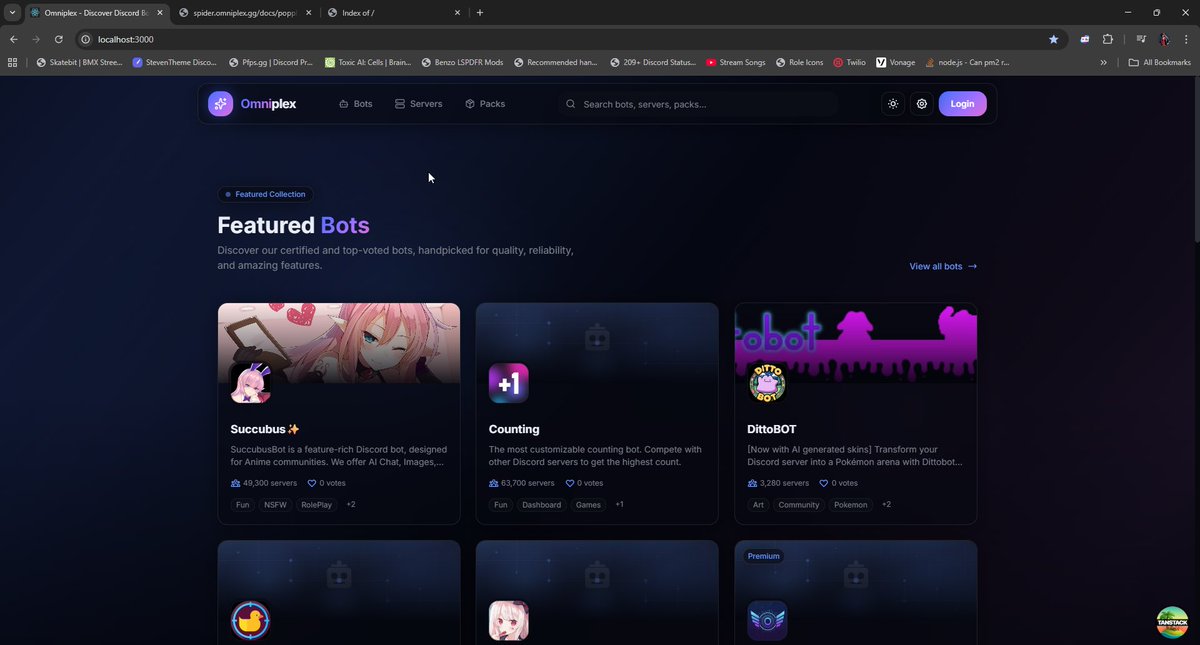1200x645 pixels.
Task: Click the +2 more tags on Succubus card
Action: (x=351, y=505)
